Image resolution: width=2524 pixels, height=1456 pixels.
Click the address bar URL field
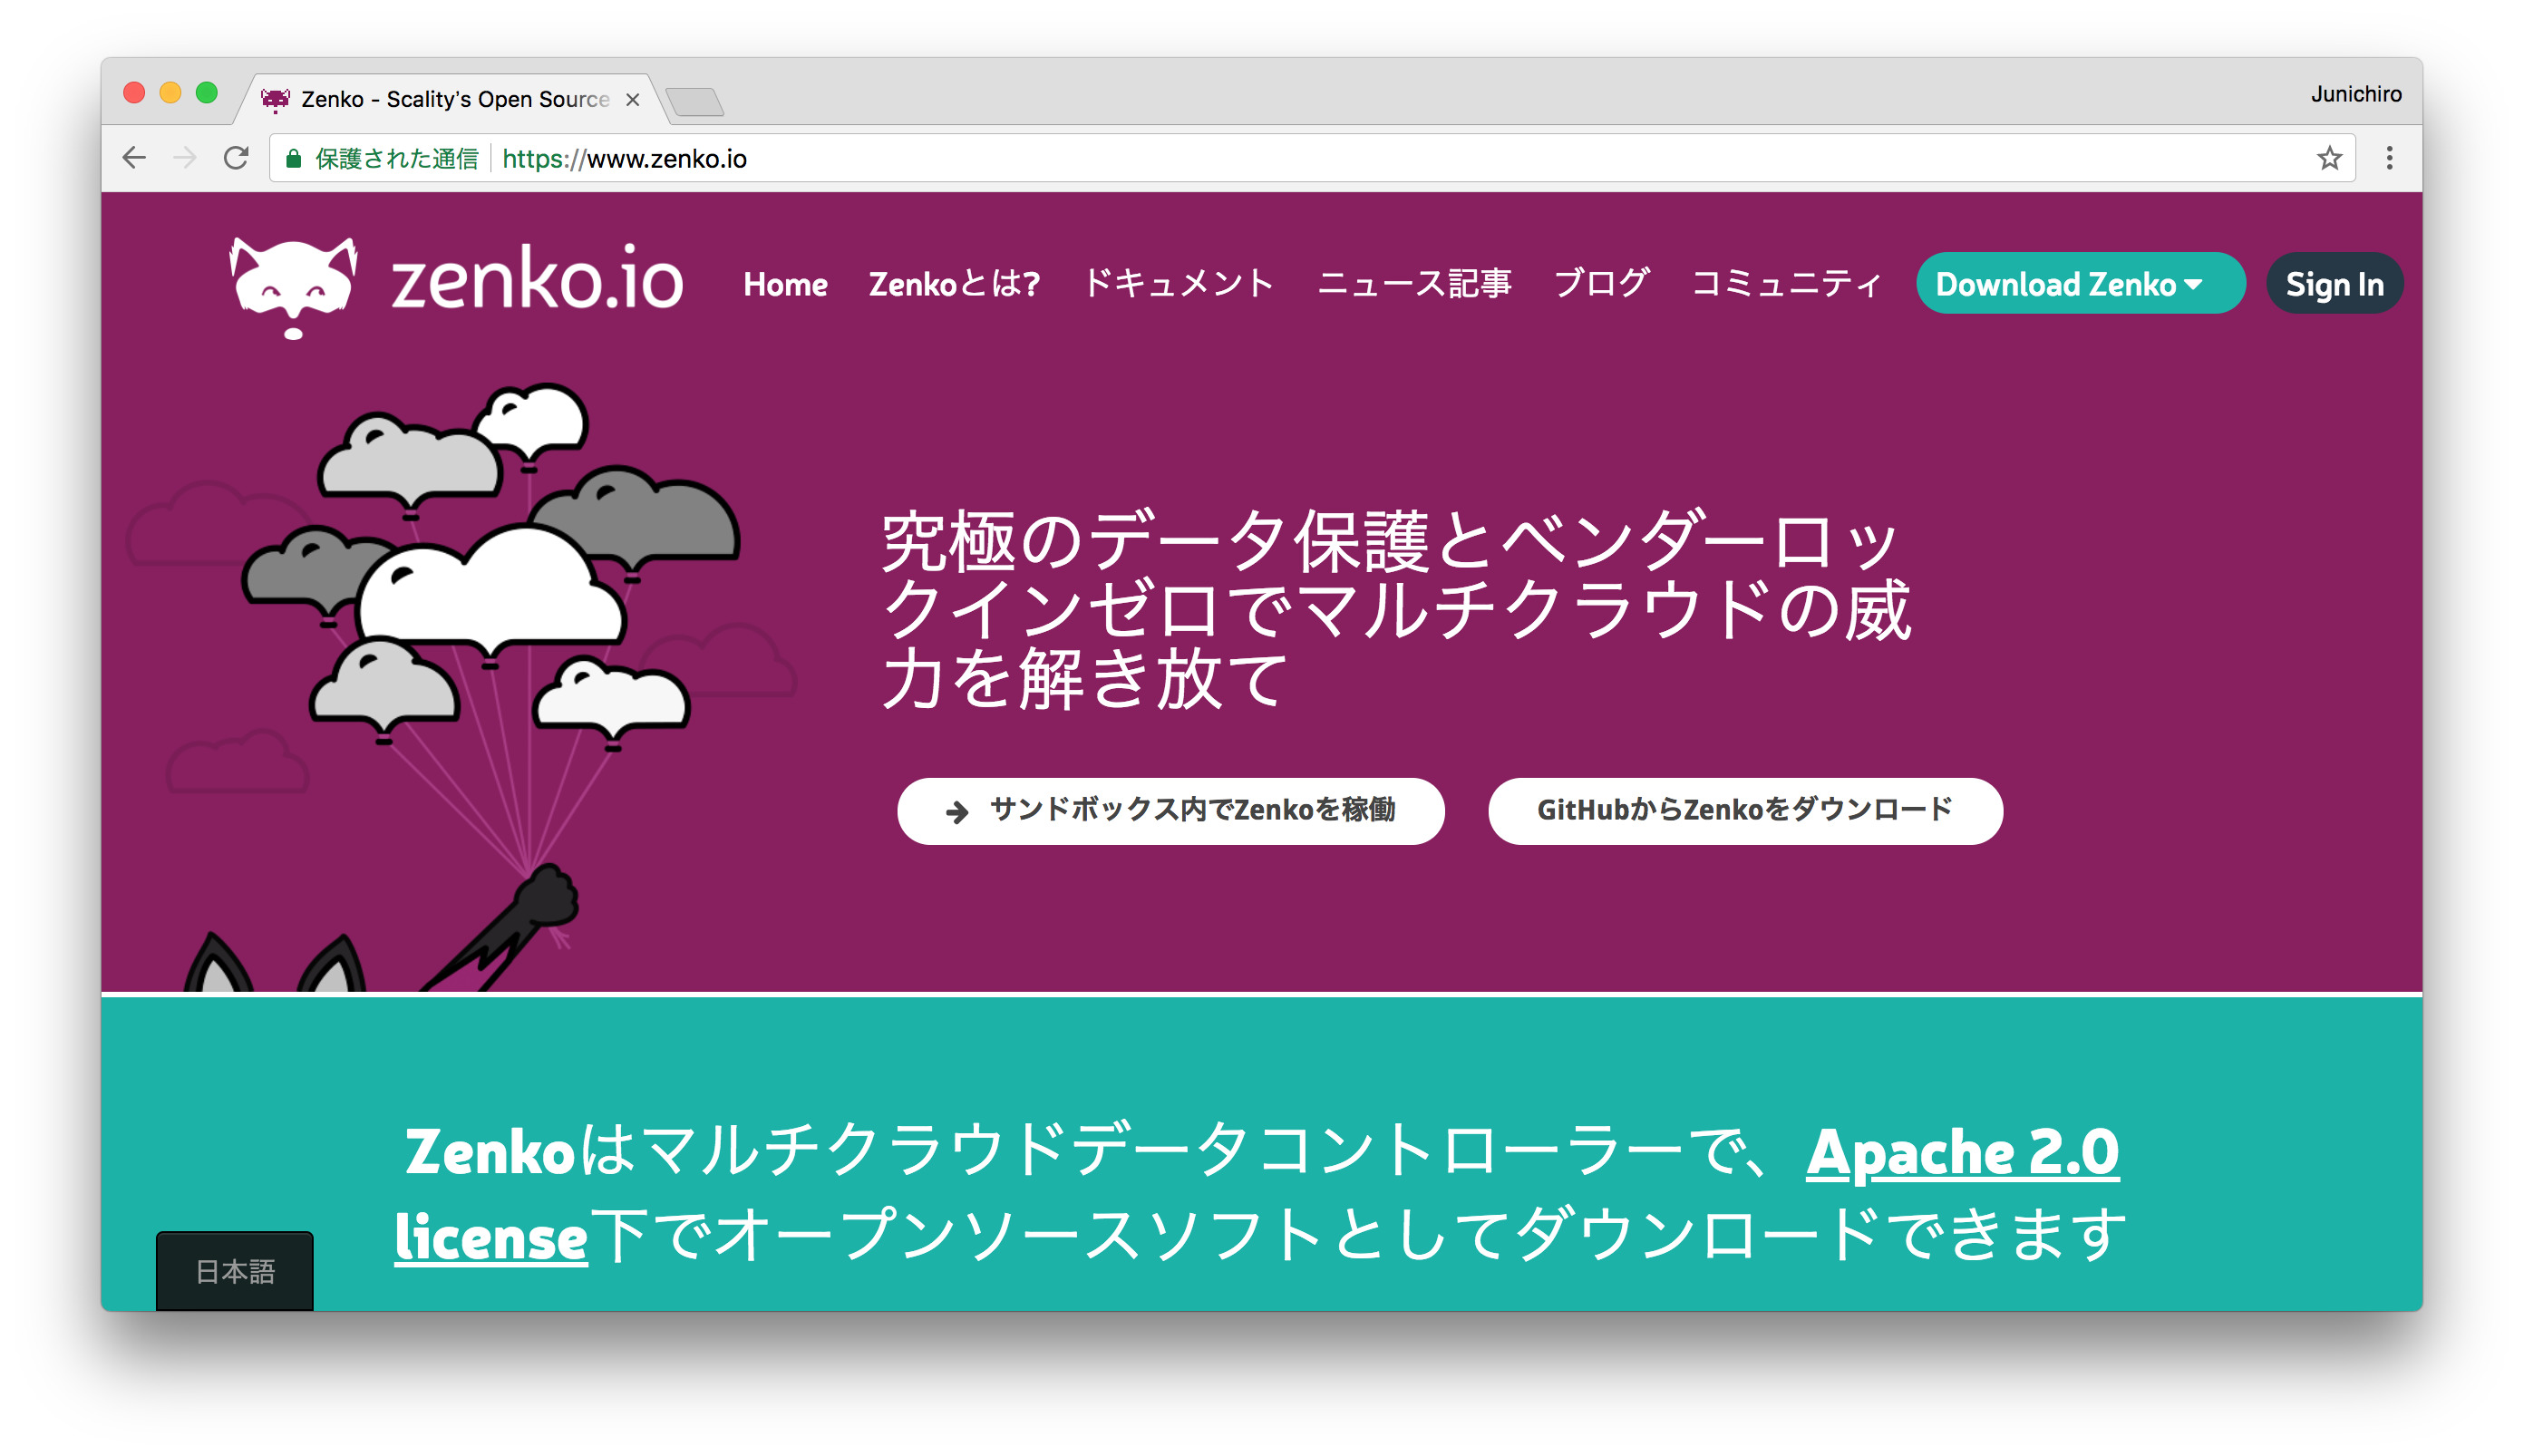click(x=1310, y=158)
